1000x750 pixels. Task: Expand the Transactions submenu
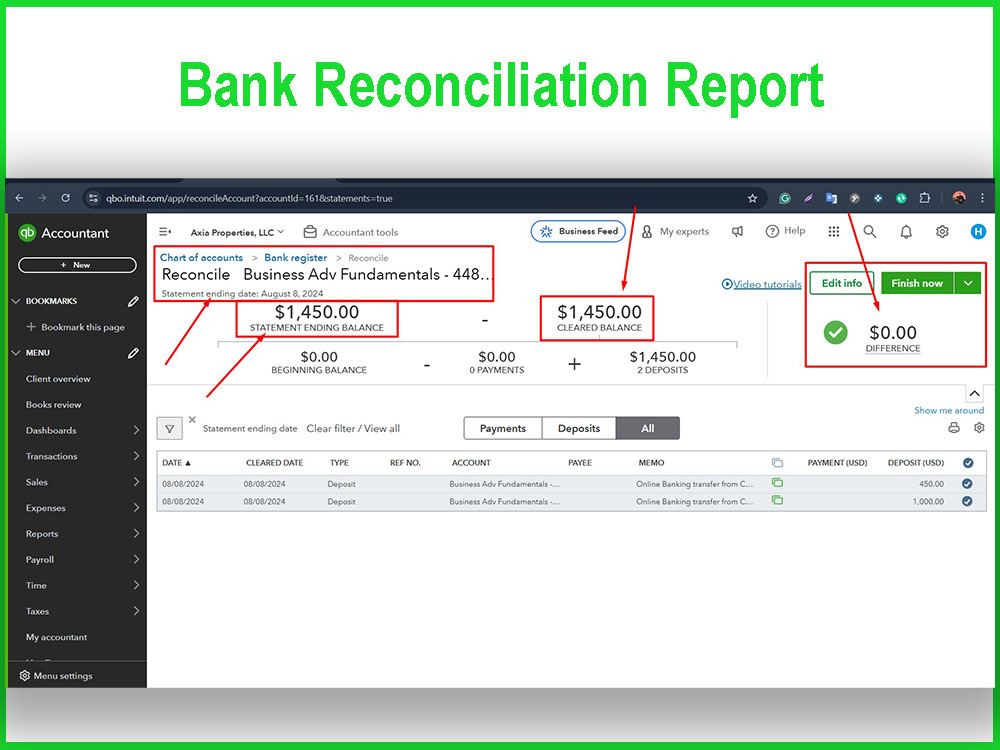tap(136, 456)
